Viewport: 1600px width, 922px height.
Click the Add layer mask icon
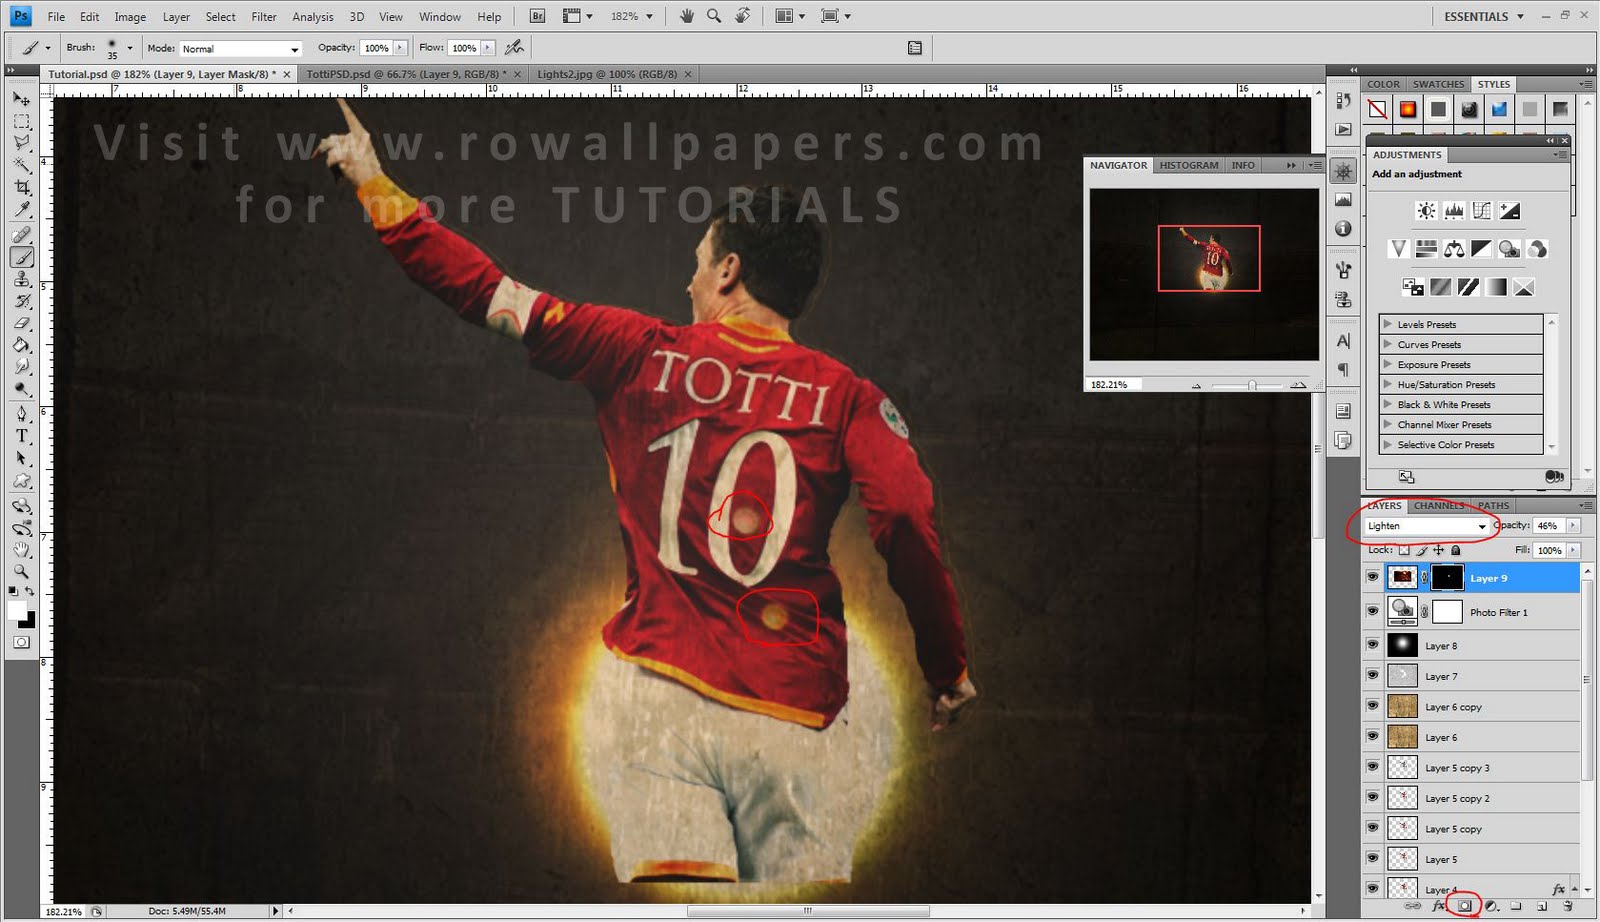point(1464,906)
